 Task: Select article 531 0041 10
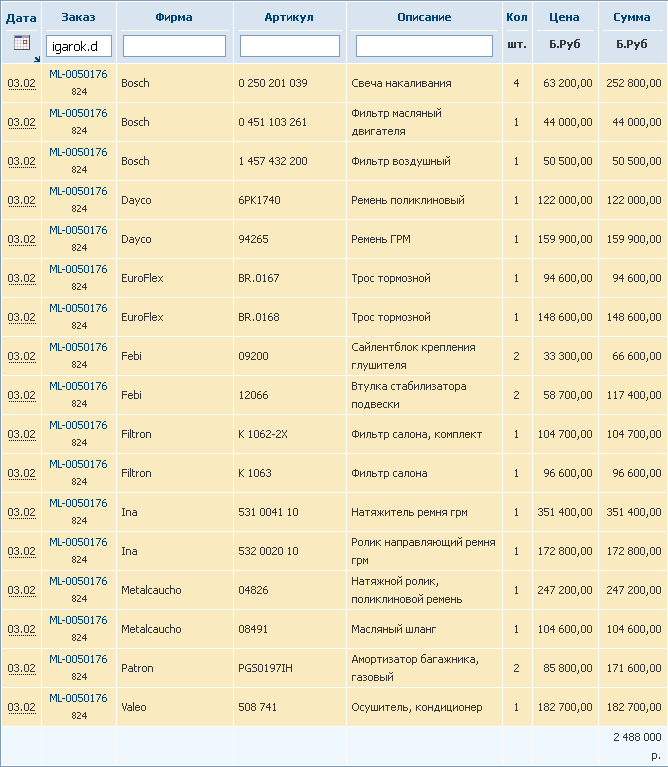pyautogui.click(x=268, y=512)
